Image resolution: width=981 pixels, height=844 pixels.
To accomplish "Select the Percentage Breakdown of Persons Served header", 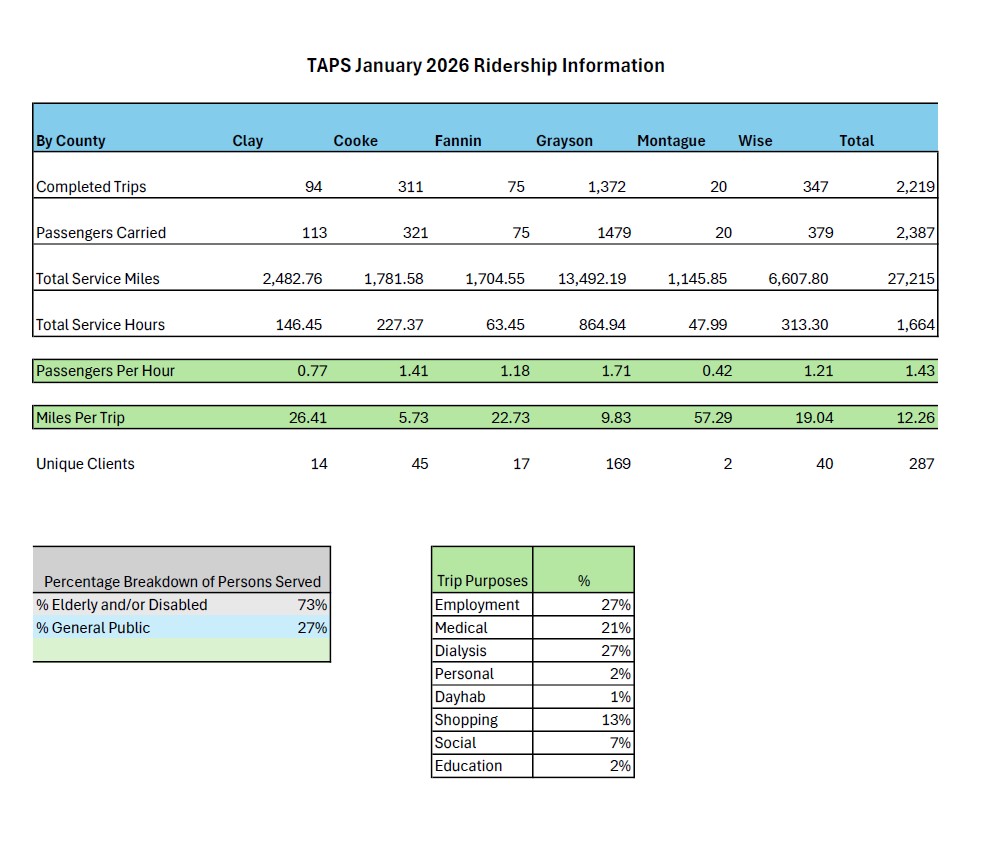I will (182, 581).
